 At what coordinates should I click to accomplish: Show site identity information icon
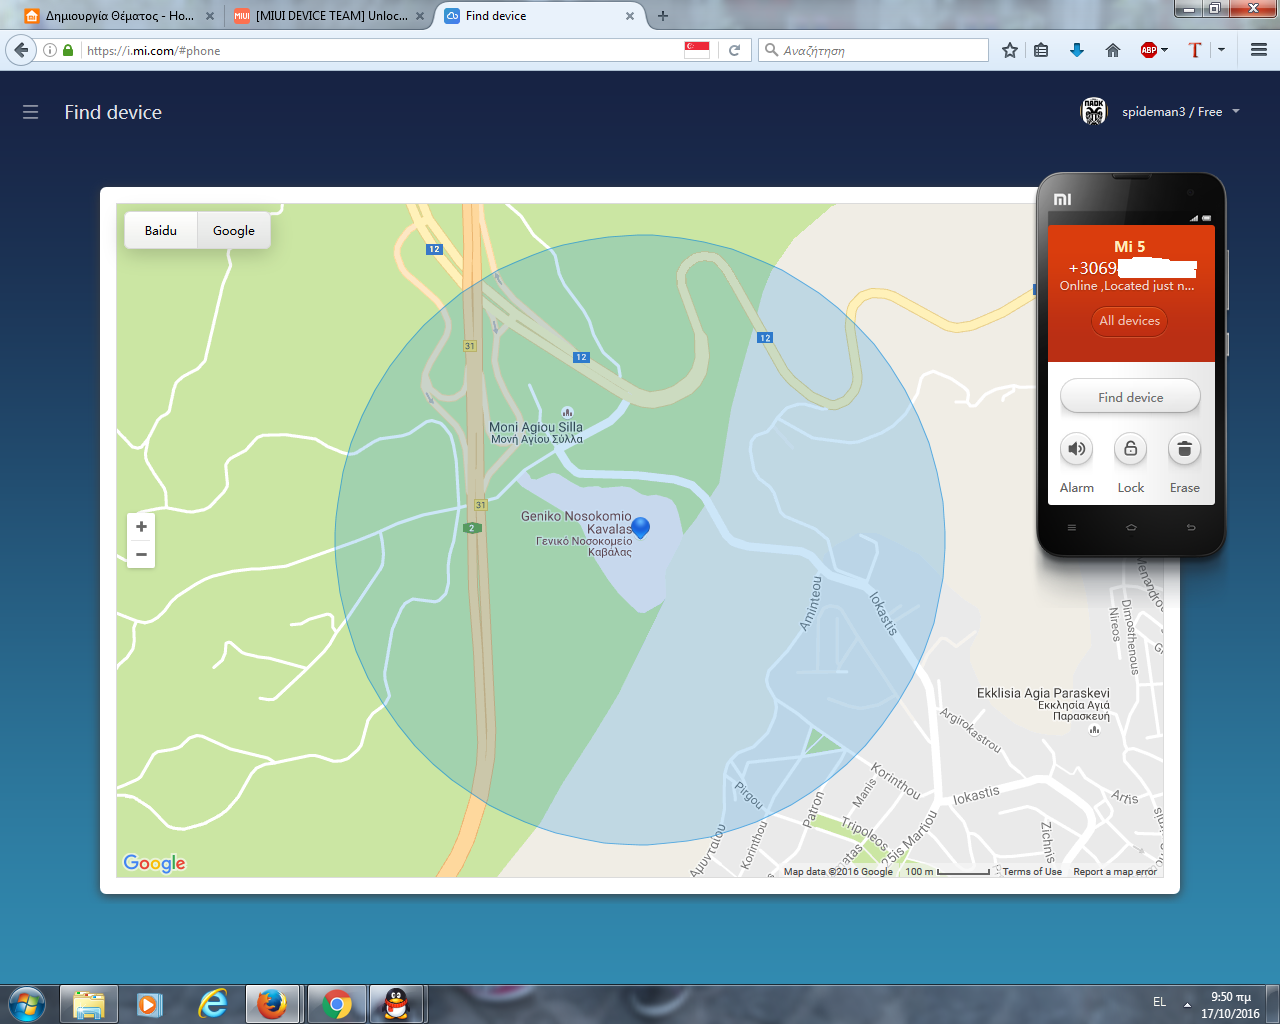pyautogui.click(x=50, y=50)
